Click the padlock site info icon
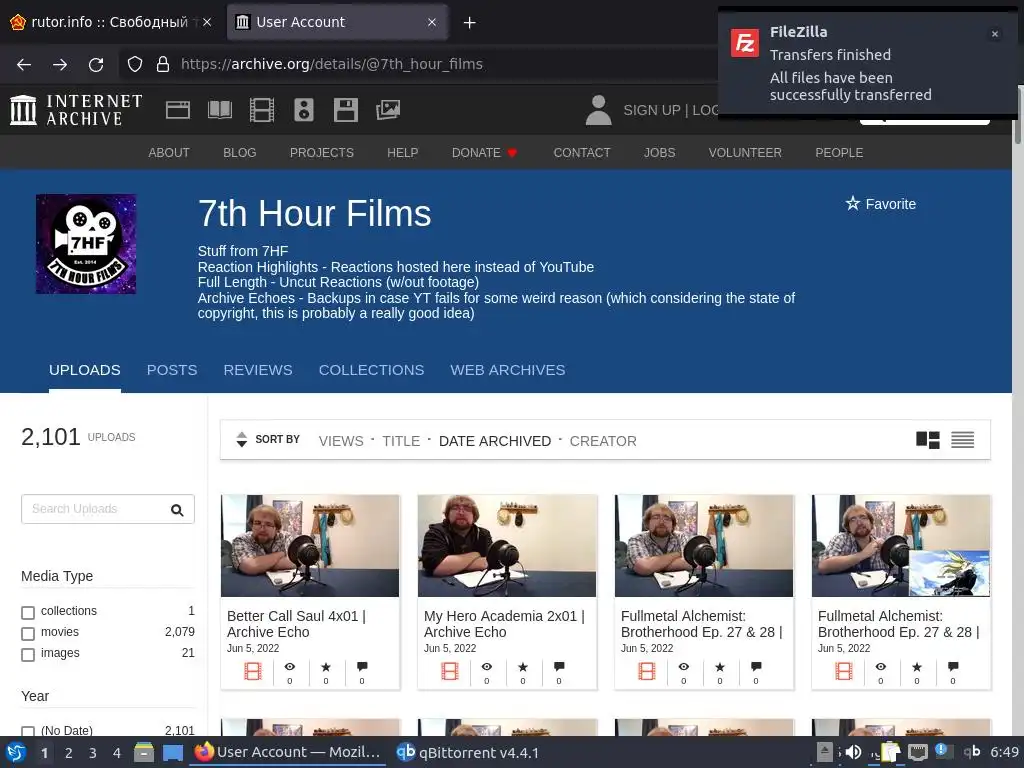This screenshot has width=1024, height=768. (163, 64)
